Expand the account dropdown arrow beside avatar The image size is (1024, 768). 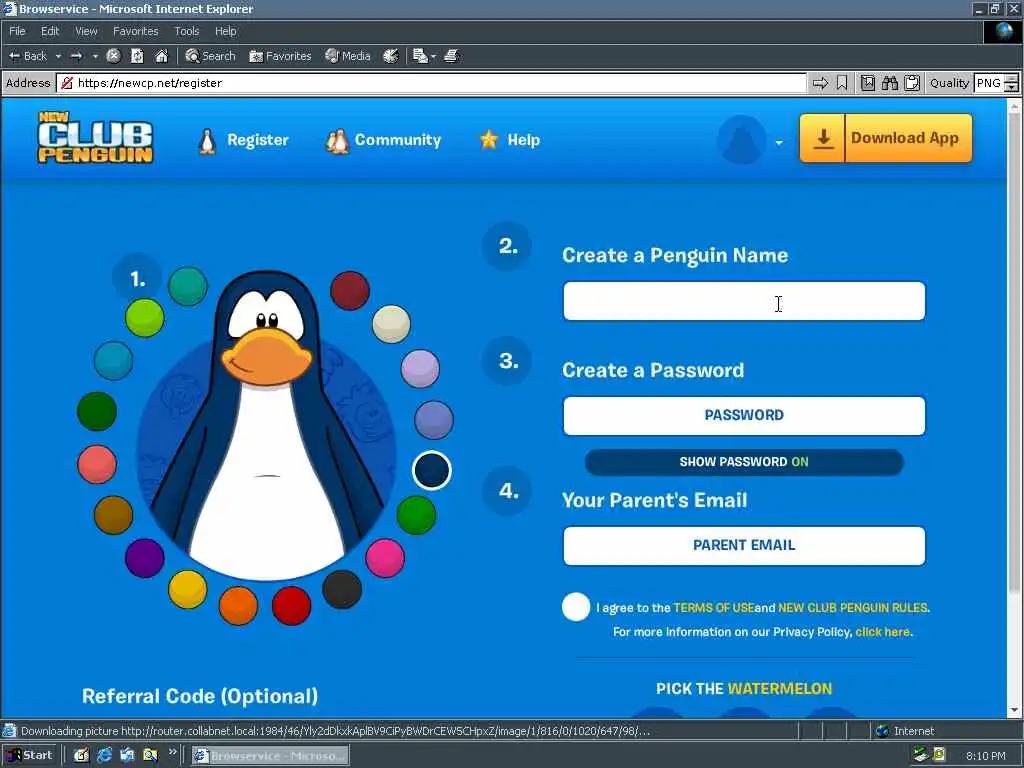779,142
